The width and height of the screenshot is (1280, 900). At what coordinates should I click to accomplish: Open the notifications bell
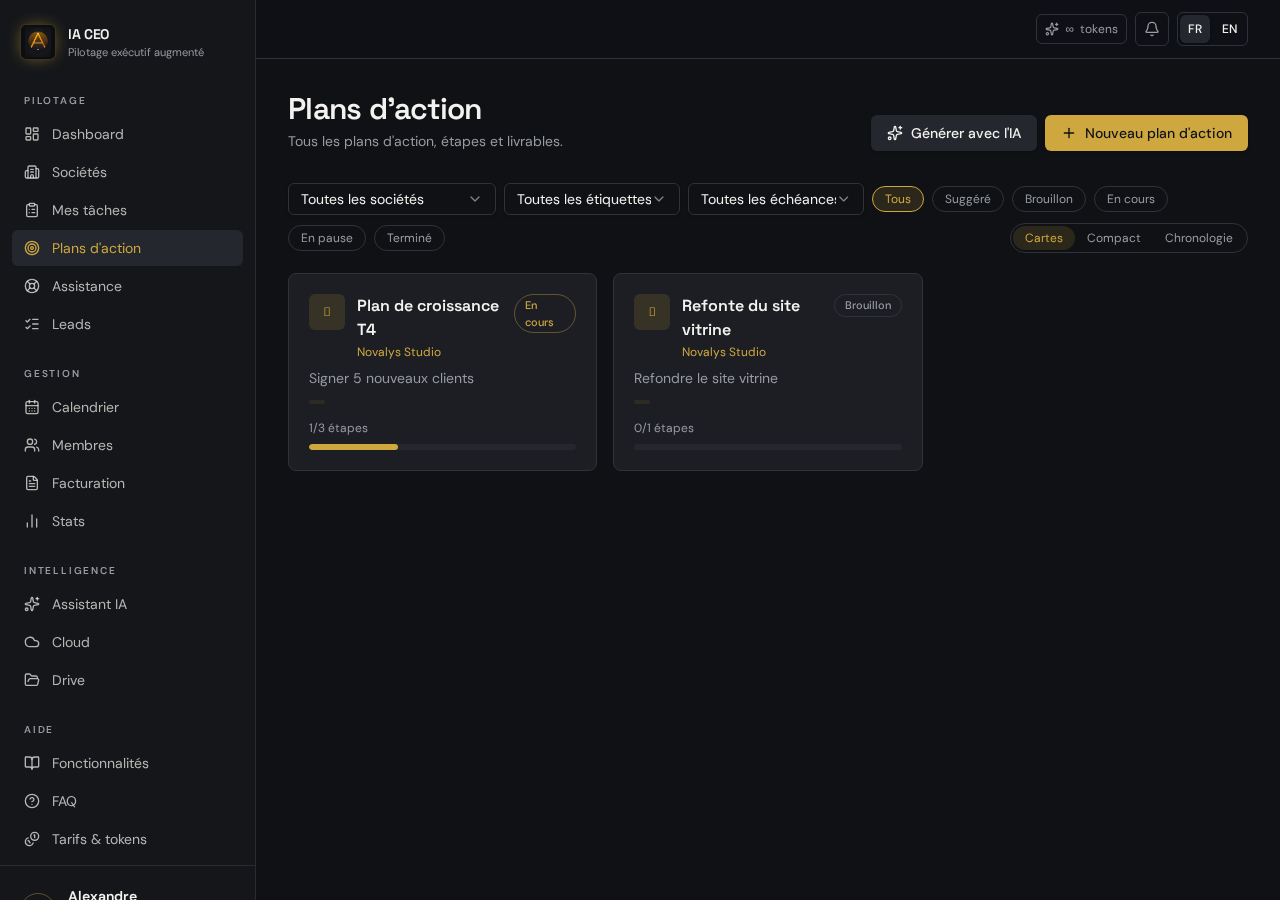coord(1152,29)
